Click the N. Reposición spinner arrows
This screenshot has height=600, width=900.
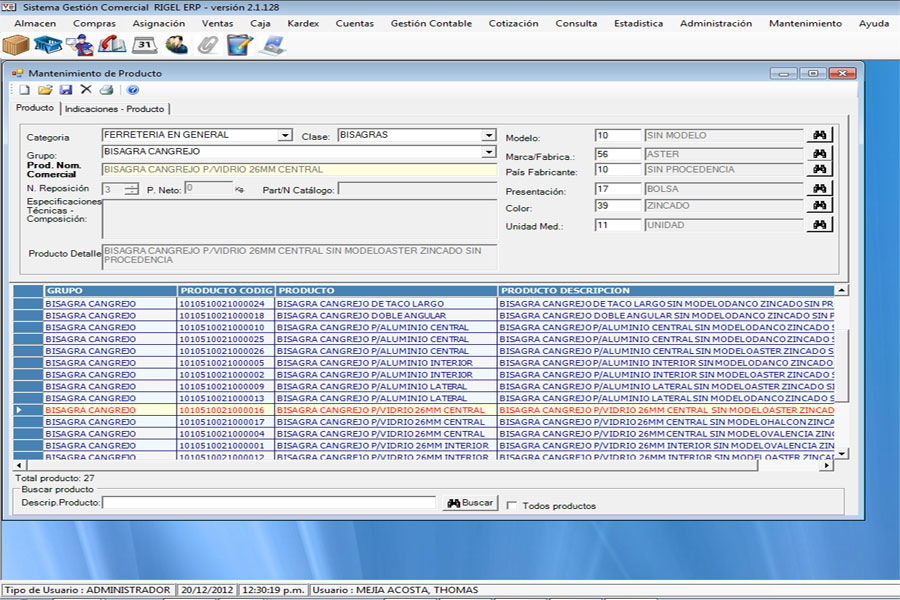[132, 188]
